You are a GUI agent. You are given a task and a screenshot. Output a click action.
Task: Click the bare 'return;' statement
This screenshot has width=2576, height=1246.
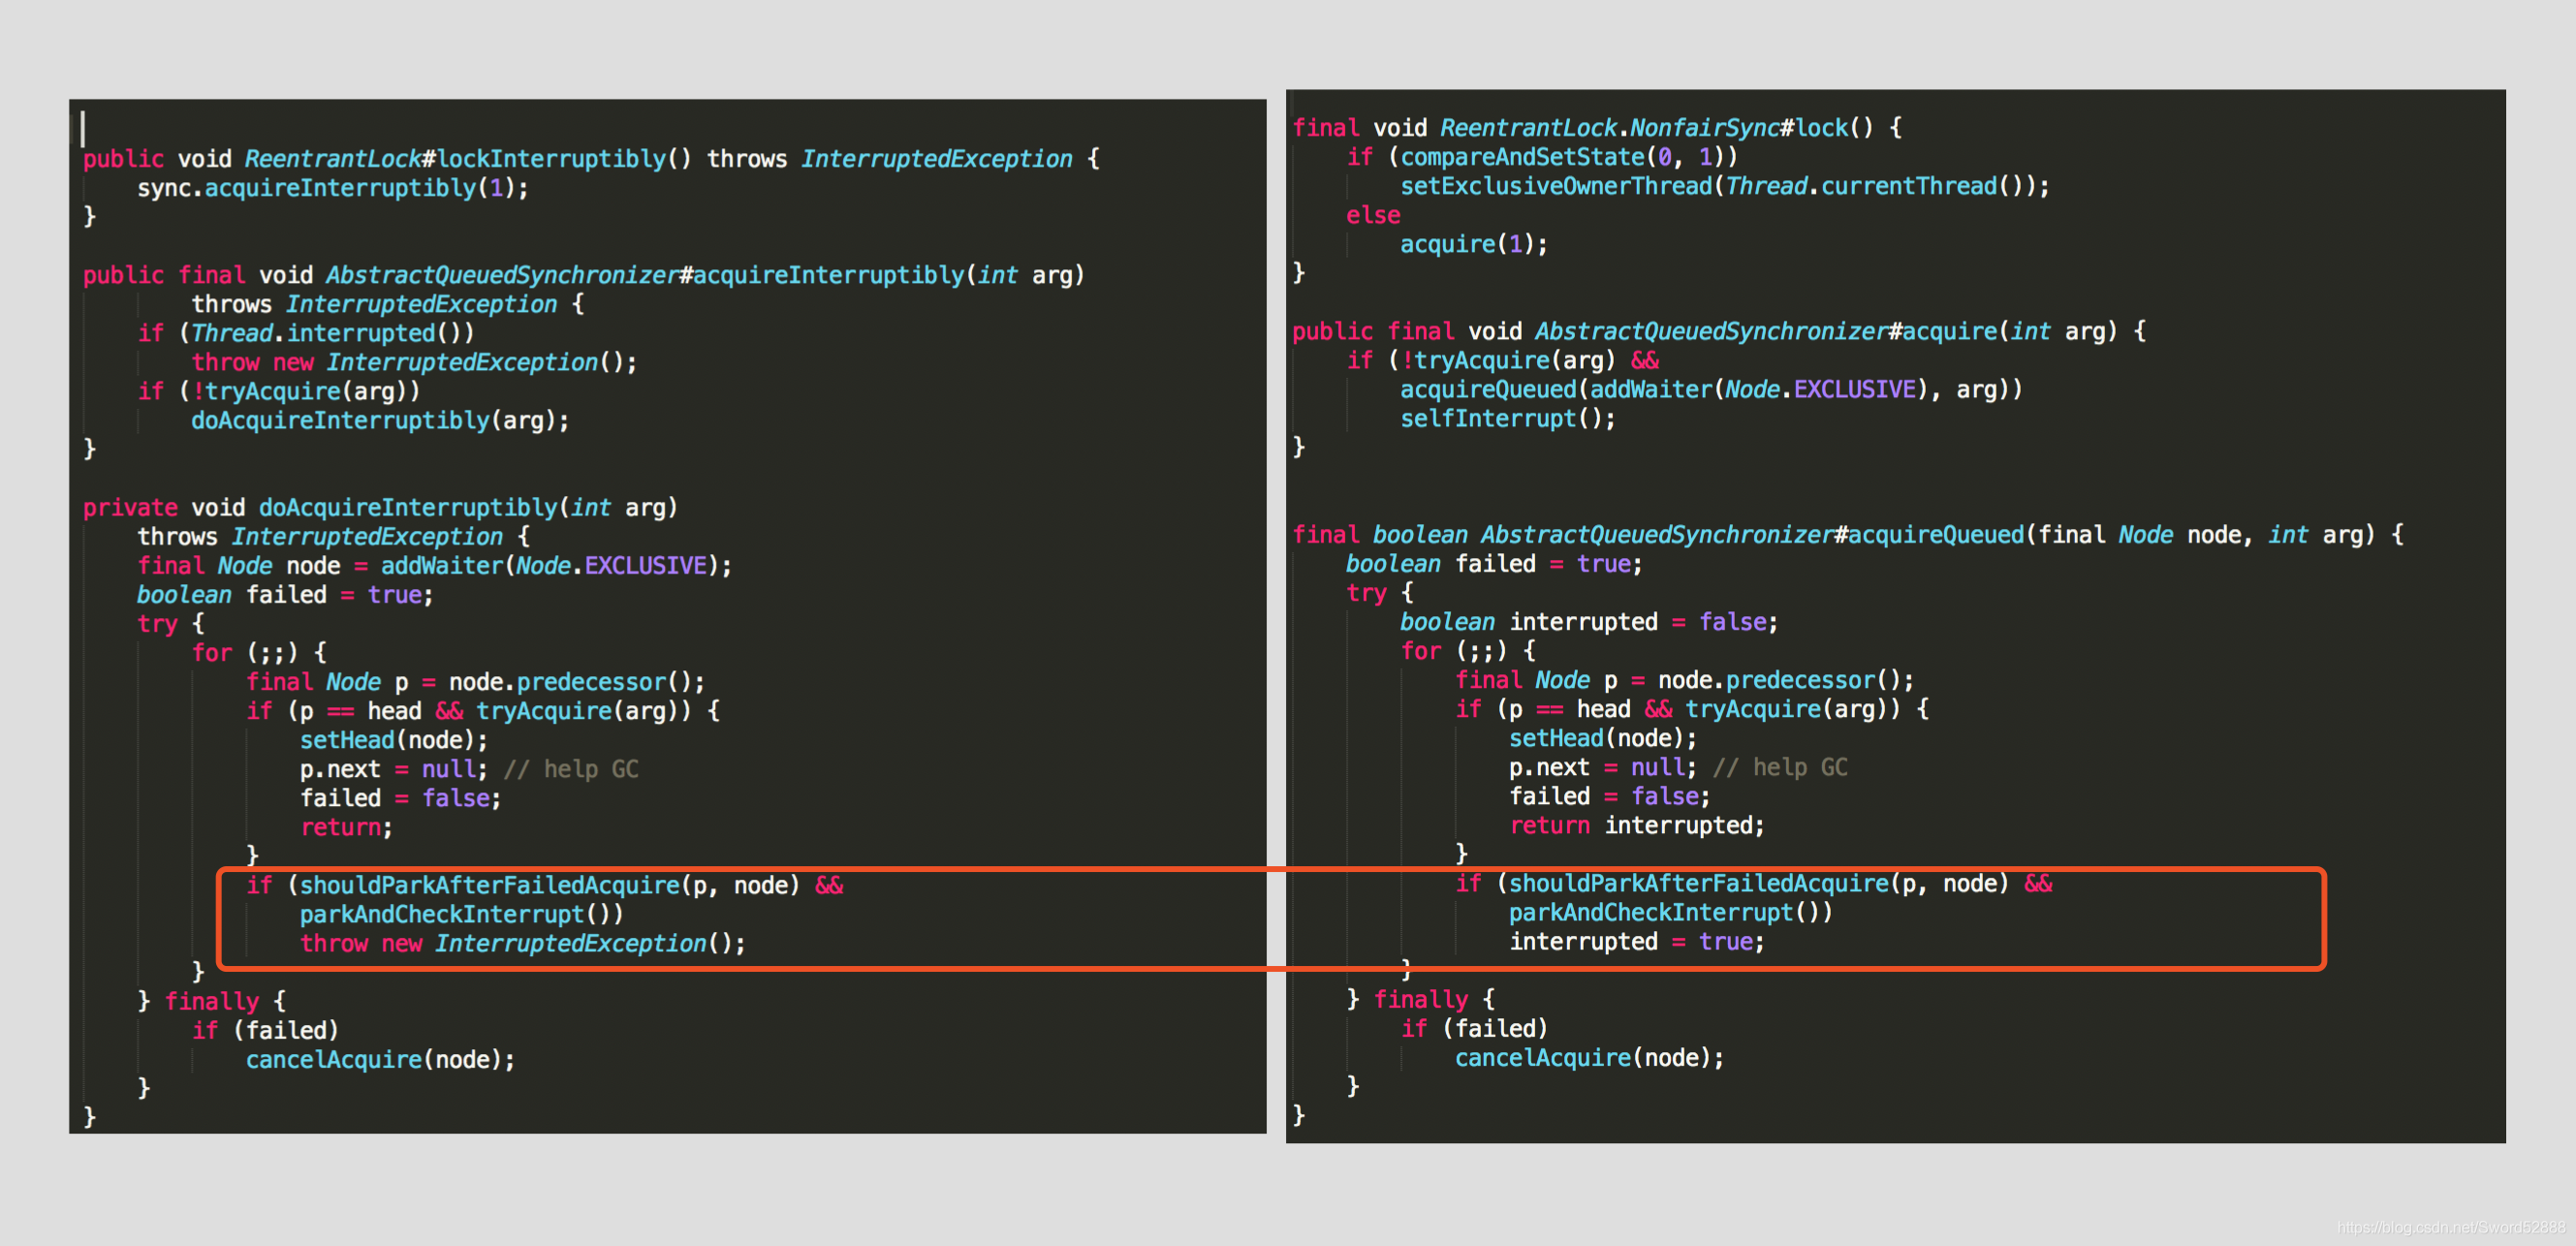point(346,827)
